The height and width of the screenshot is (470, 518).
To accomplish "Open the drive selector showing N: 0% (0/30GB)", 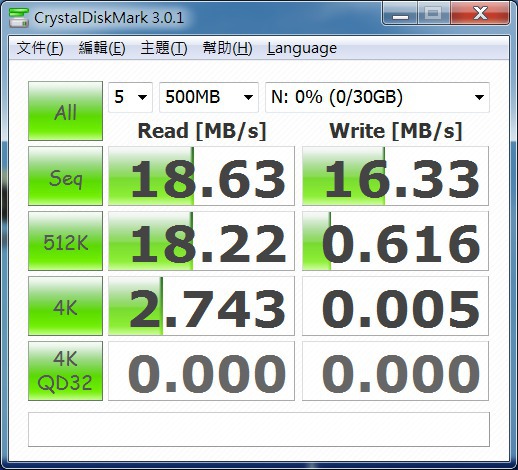I will 377,97.
